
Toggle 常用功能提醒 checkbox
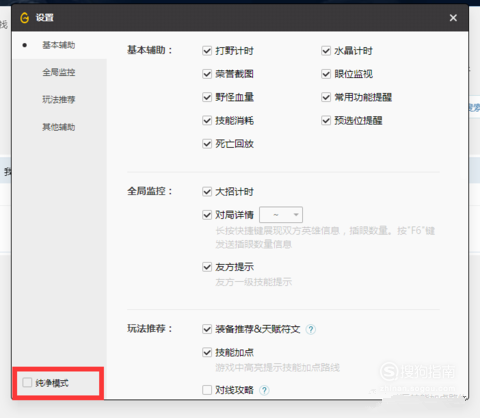pyautogui.click(x=326, y=97)
